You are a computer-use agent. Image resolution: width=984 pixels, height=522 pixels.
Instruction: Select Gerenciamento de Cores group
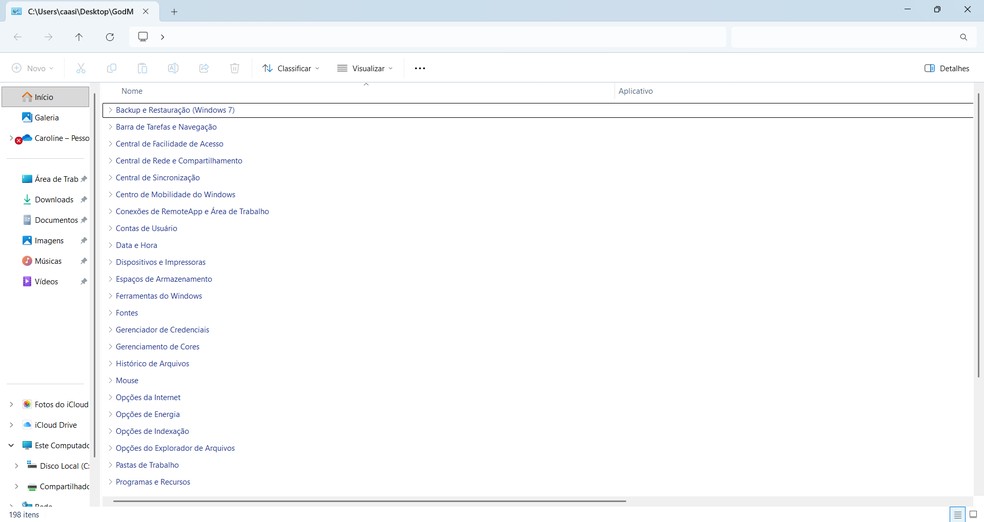(158, 347)
